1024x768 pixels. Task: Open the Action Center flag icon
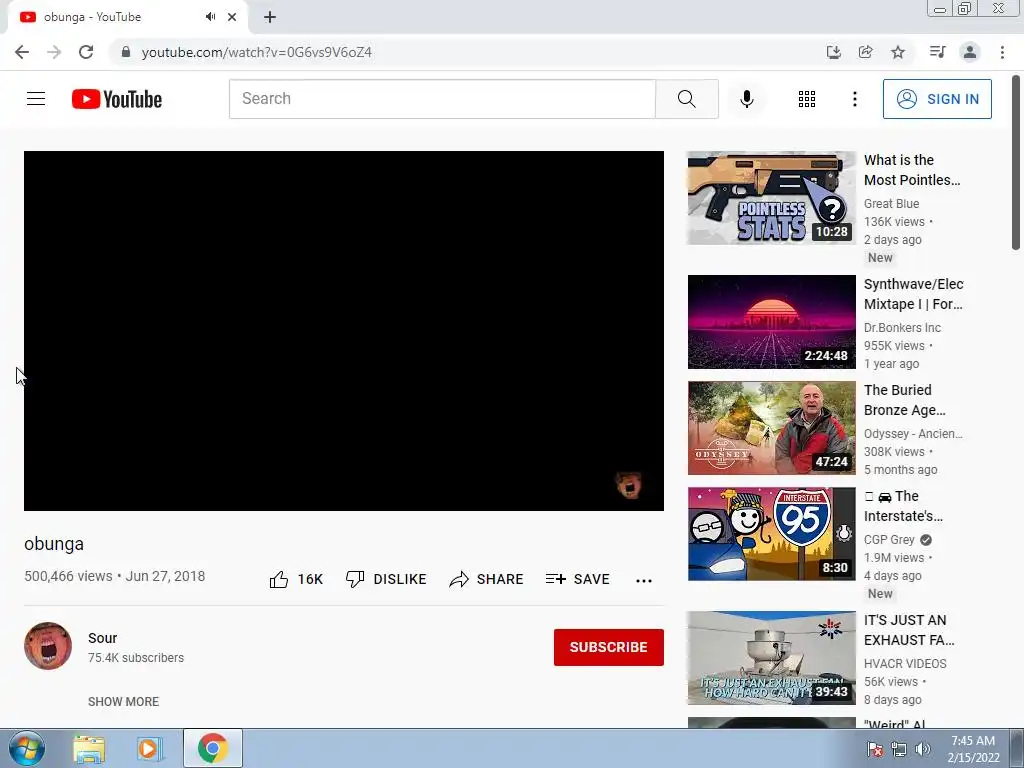[x=874, y=749]
